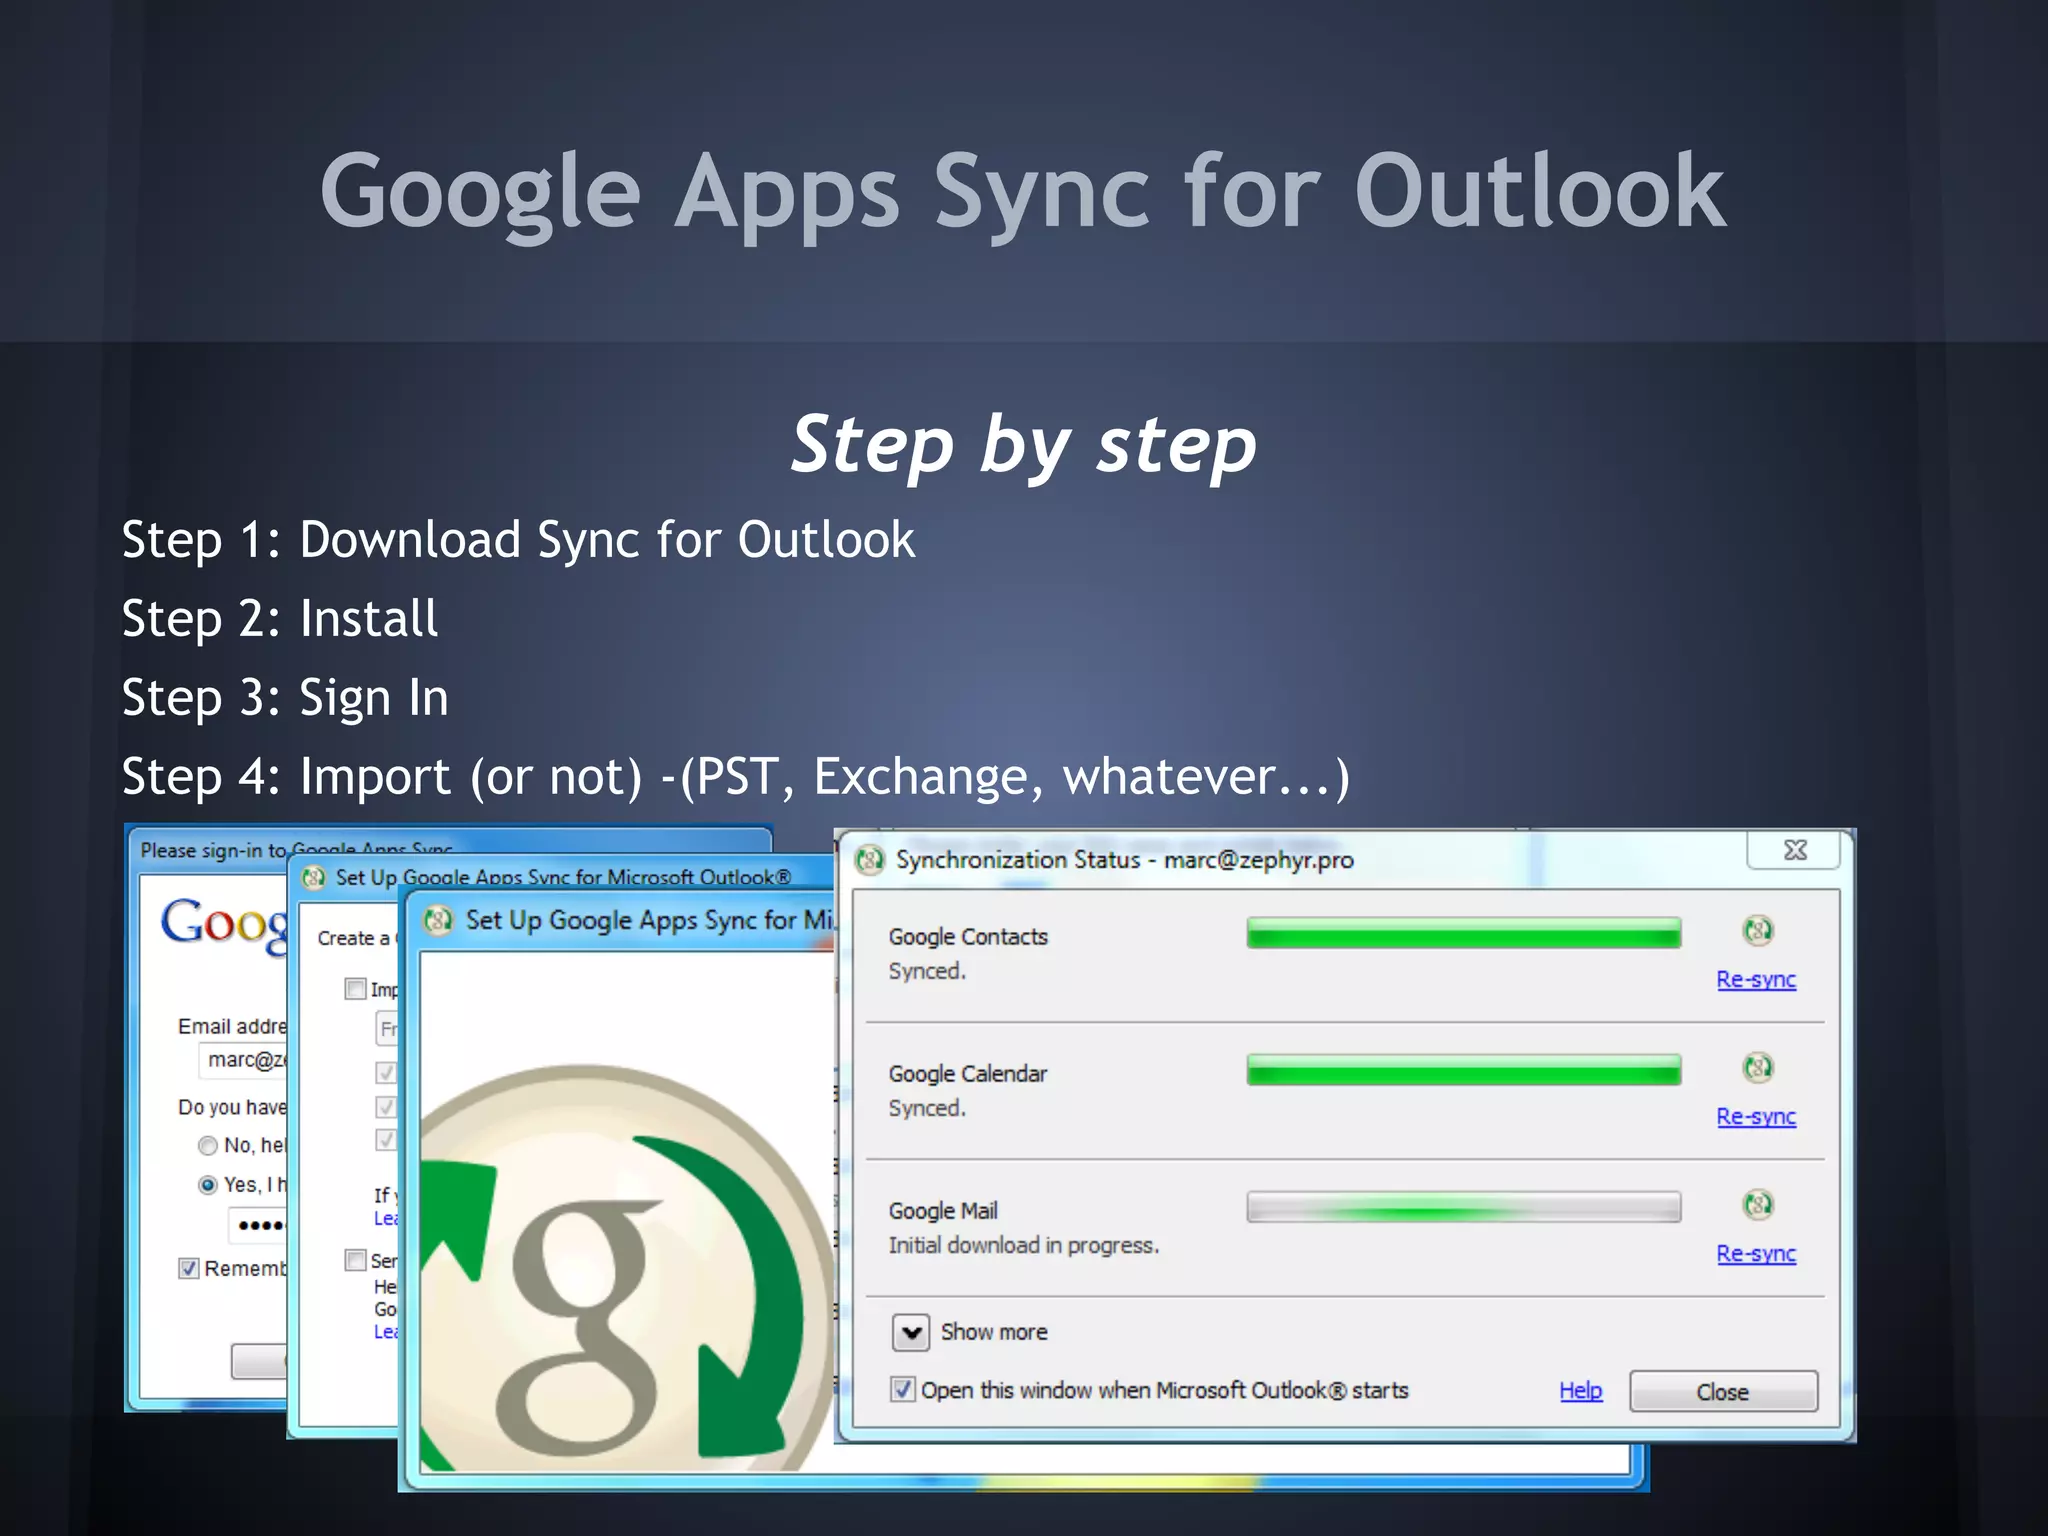This screenshot has height=1536, width=2048.
Task: Click the 'Create a' text in the back setup window
Action: click(x=354, y=939)
